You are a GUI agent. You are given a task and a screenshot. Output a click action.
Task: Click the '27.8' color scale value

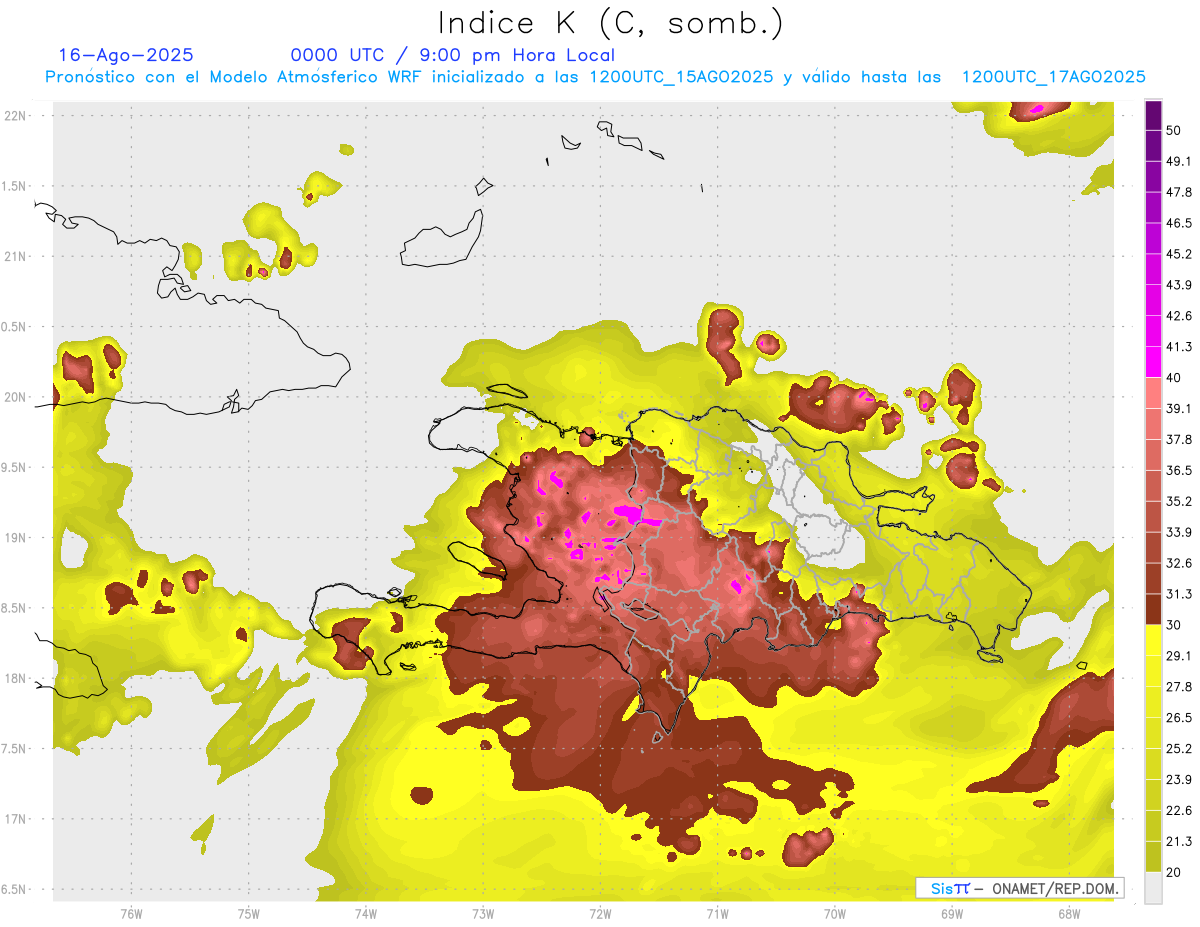click(x=1179, y=687)
